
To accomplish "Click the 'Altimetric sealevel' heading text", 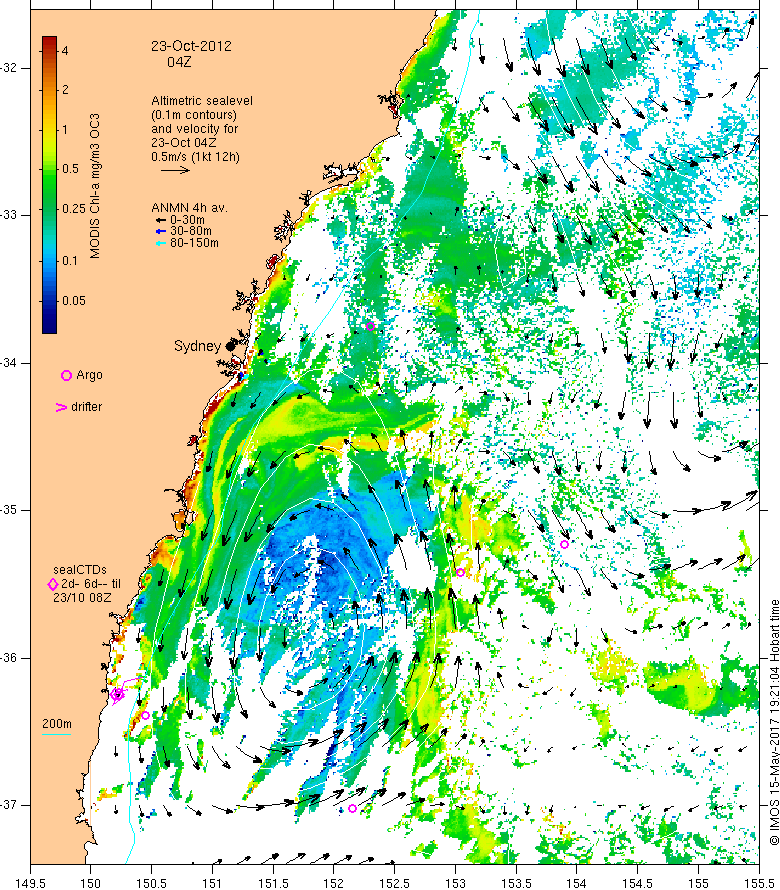I will [x=202, y=100].
